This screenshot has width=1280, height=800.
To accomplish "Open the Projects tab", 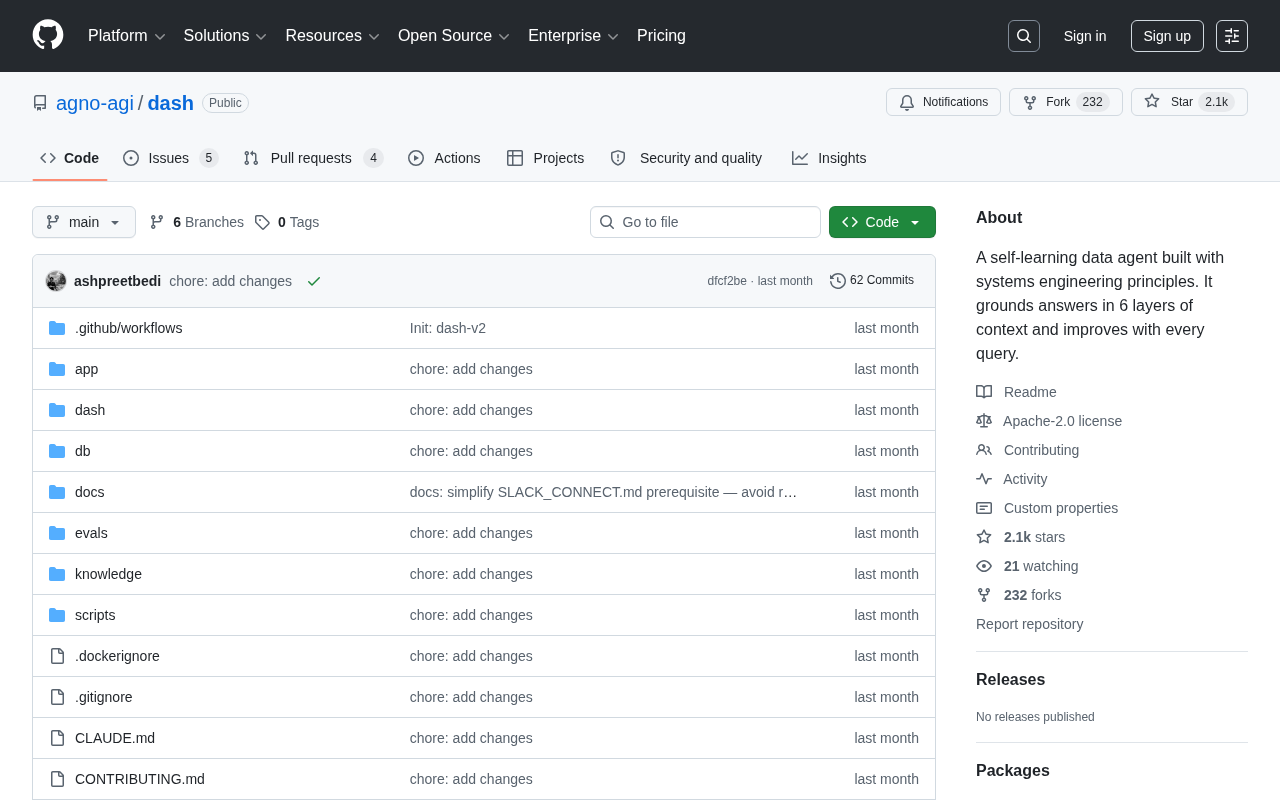I will click(x=546, y=158).
